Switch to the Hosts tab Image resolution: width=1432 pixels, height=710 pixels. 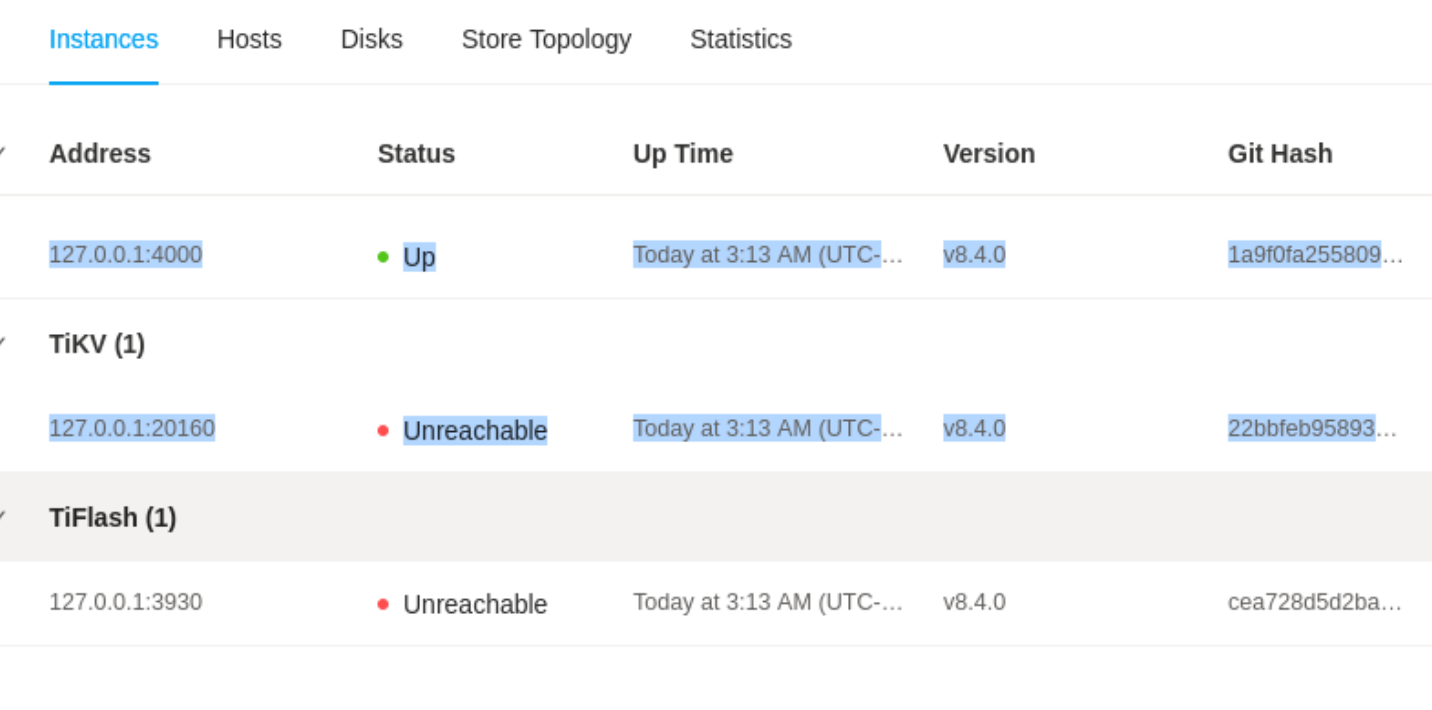coord(249,39)
